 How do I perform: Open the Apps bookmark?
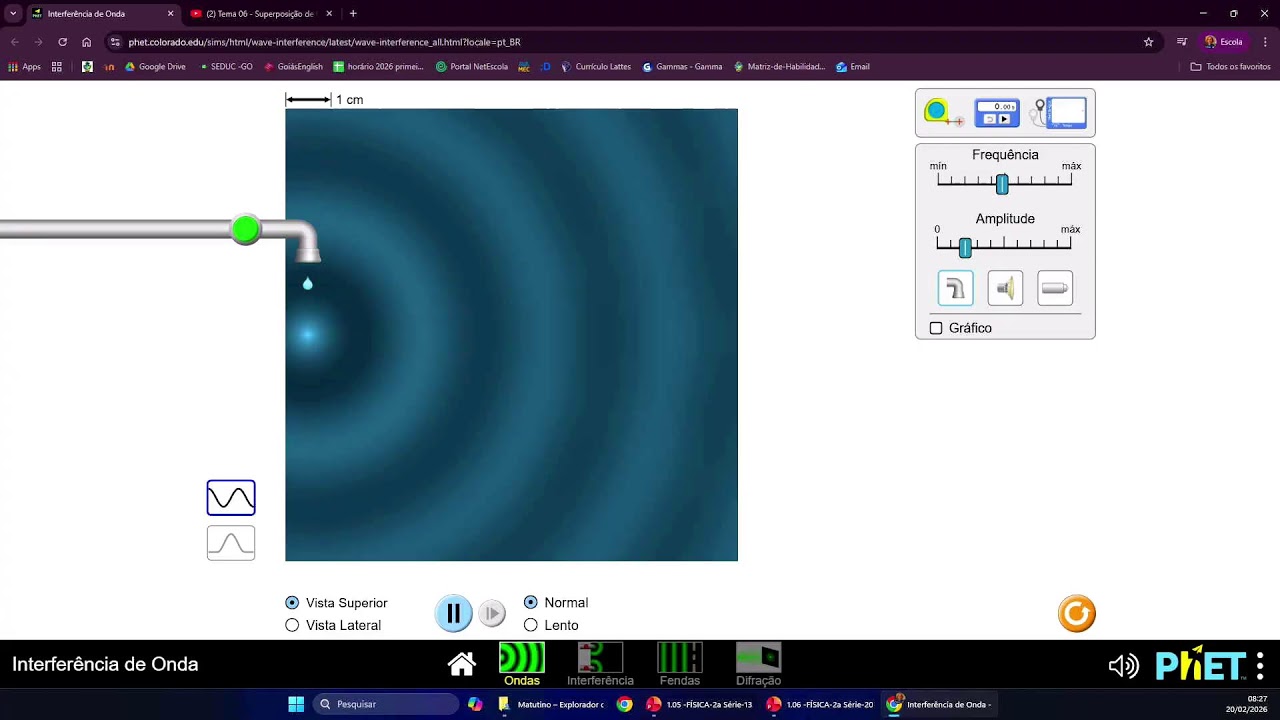pos(24,67)
